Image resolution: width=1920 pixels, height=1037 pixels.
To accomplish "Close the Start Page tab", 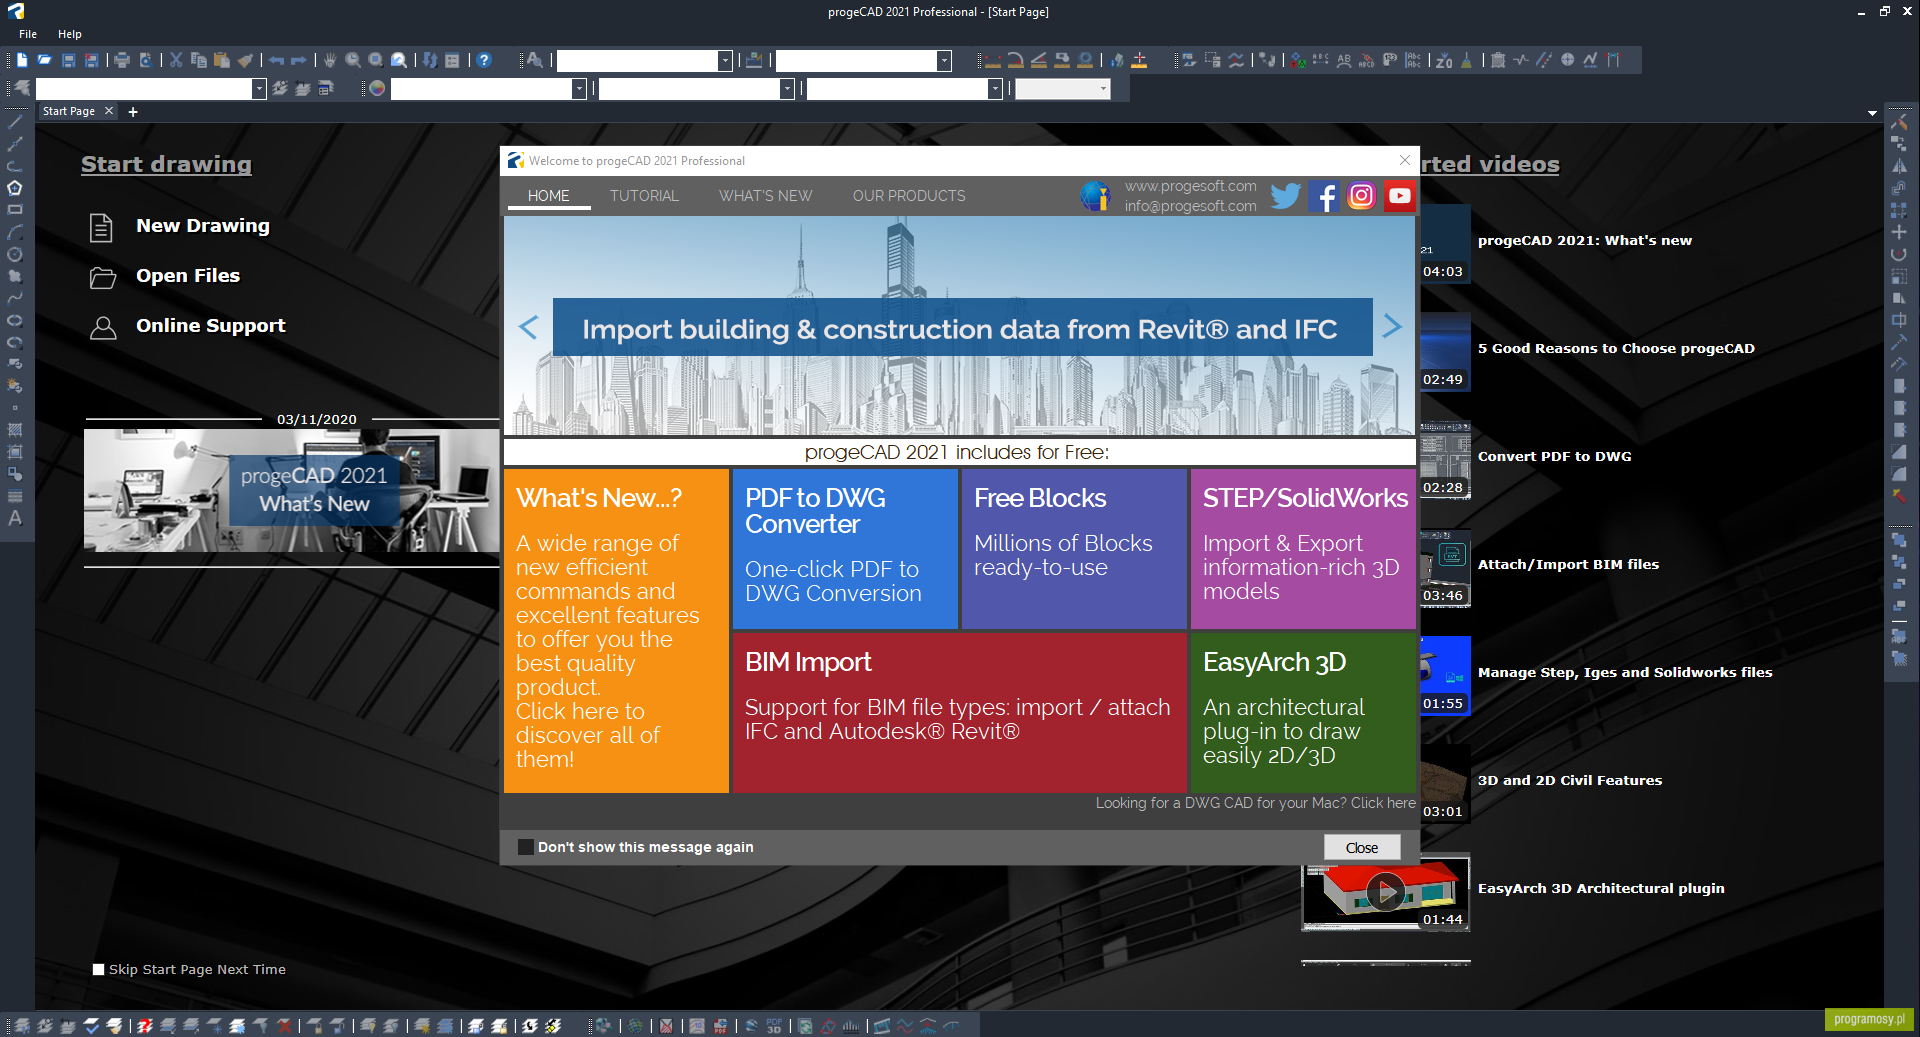I will [109, 111].
